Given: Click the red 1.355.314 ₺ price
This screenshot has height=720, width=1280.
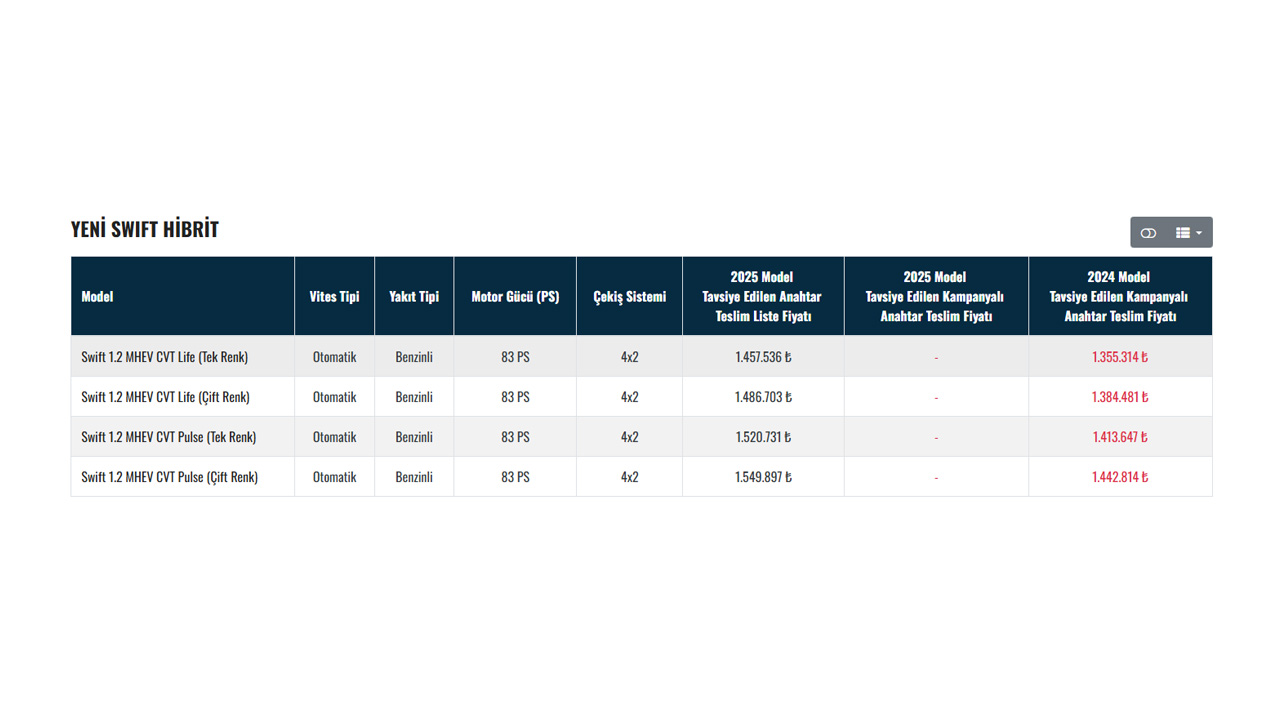Looking at the screenshot, I should coord(1120,357).
